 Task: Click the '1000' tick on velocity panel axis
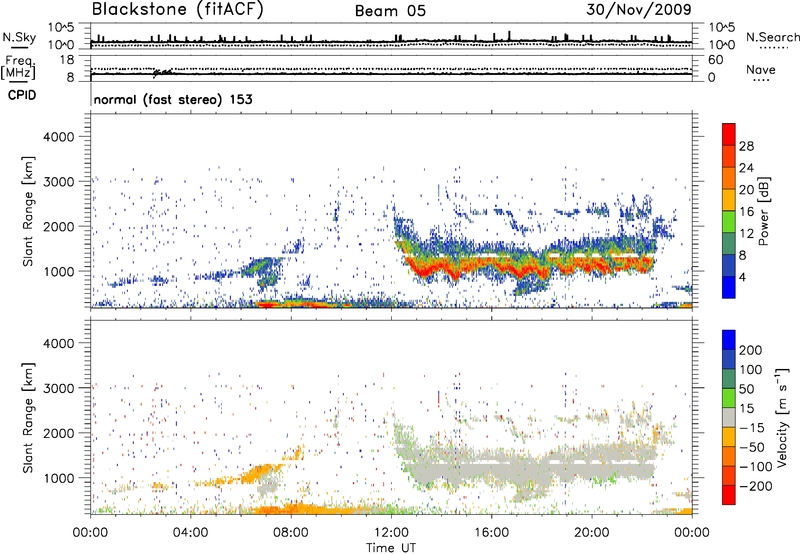point(59,478)
